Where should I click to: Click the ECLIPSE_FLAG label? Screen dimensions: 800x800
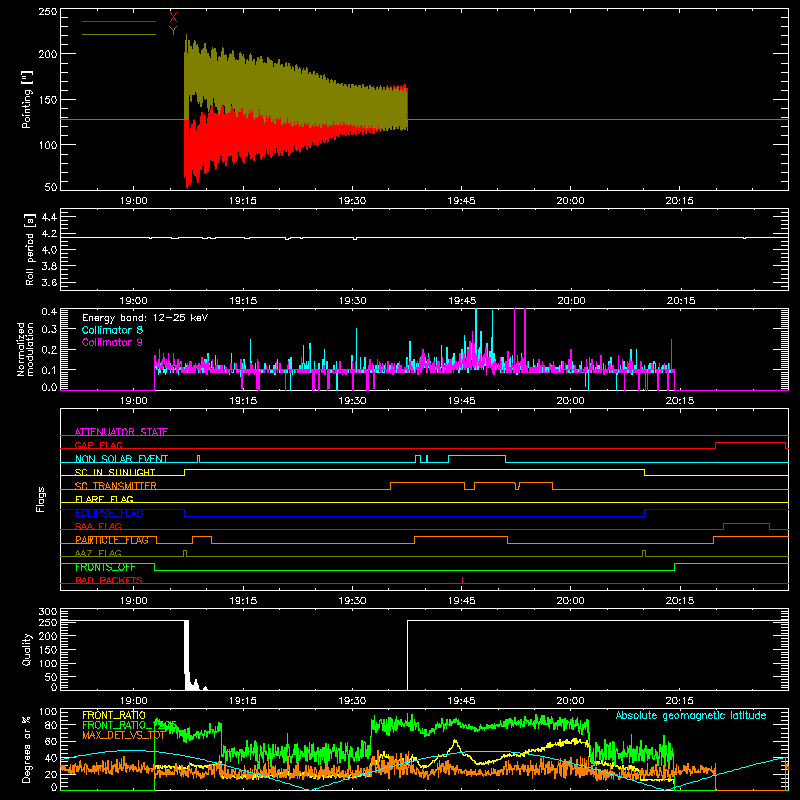tap(109, 513)
